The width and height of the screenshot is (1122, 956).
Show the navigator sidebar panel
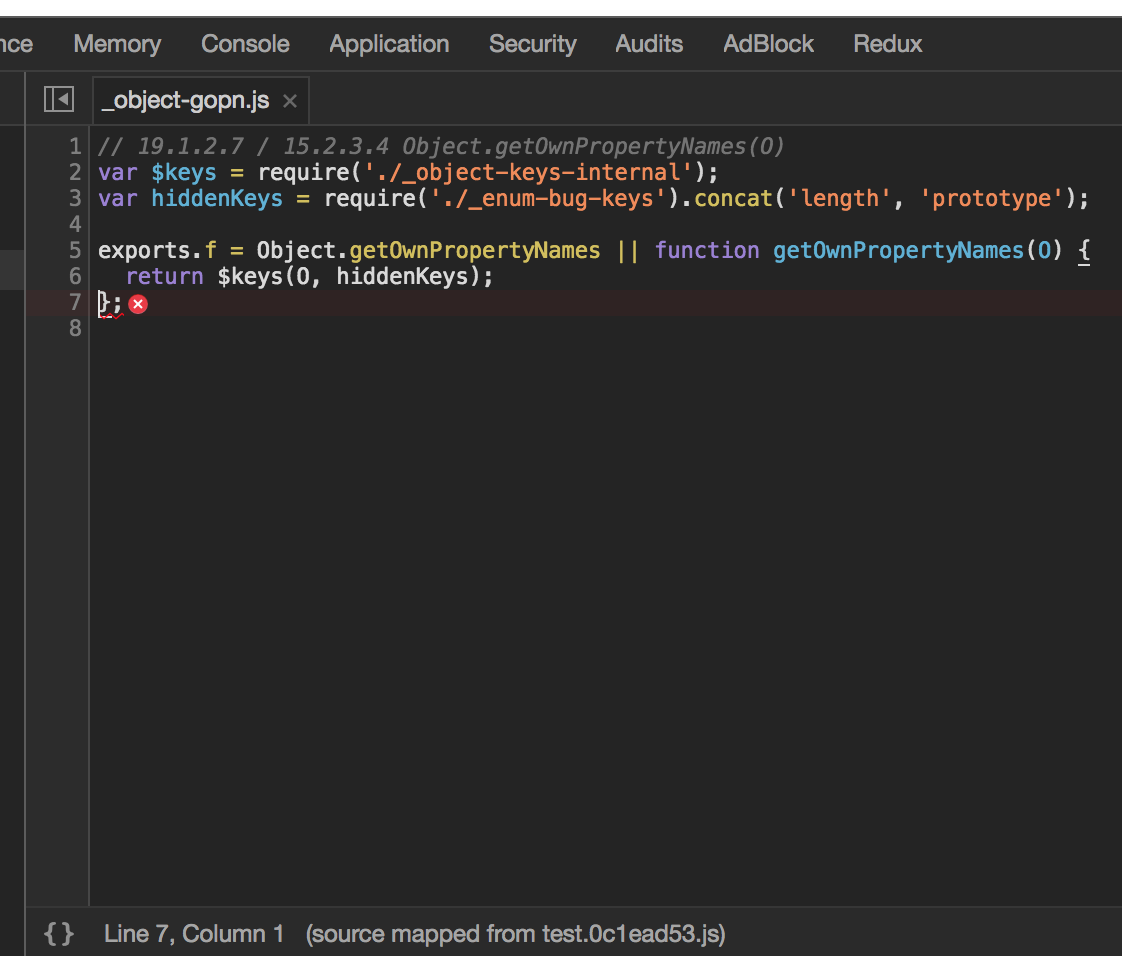coord(58,98)
